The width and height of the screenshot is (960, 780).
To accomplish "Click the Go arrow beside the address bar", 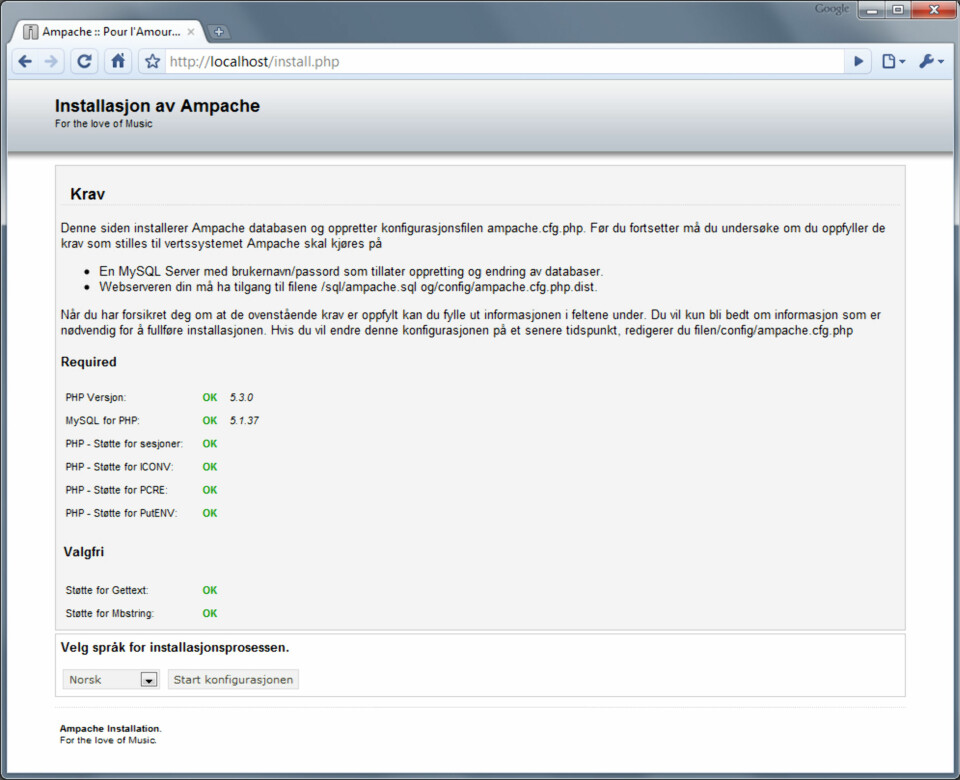I will pyautogui.click(x=858, y=61).
